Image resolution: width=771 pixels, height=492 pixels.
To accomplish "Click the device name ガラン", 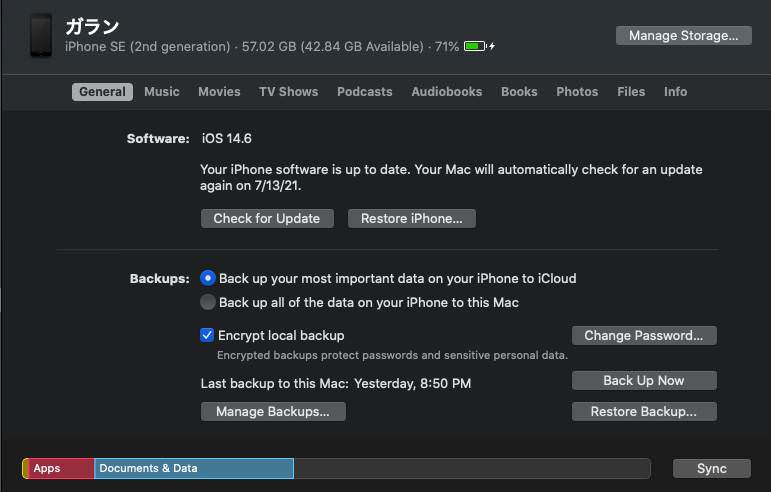I will coord(92,26).
